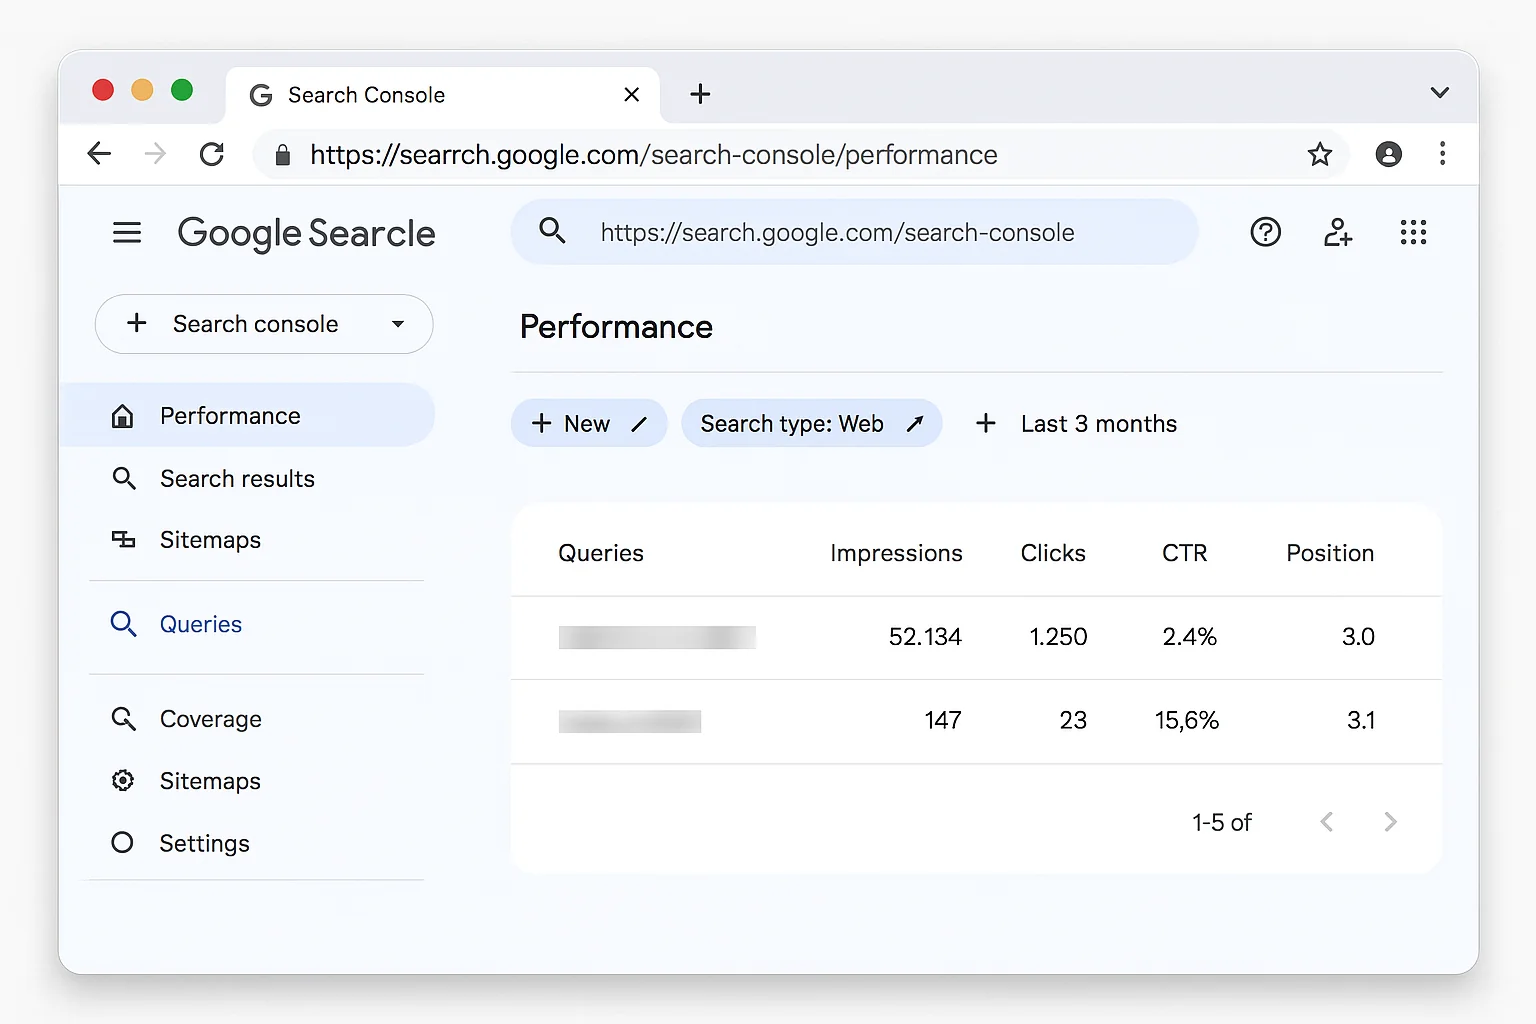Viewport: 1536px width, 1024px height.
Task: Open the add user icon
Action: coord(1338,232)
